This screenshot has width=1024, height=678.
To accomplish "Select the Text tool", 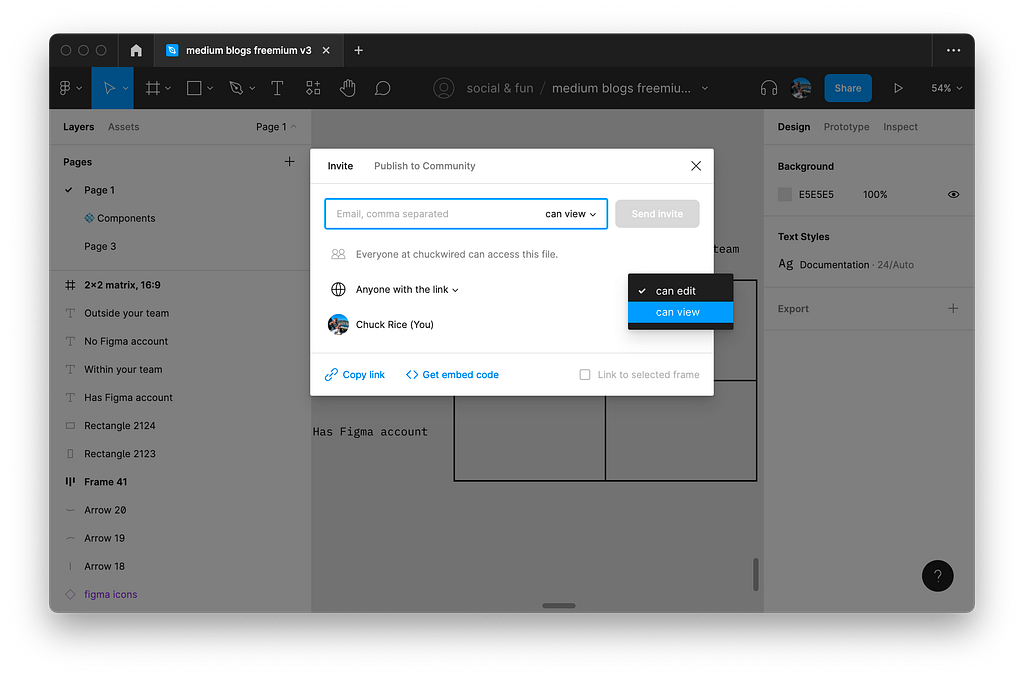I will tap(277, 88).
